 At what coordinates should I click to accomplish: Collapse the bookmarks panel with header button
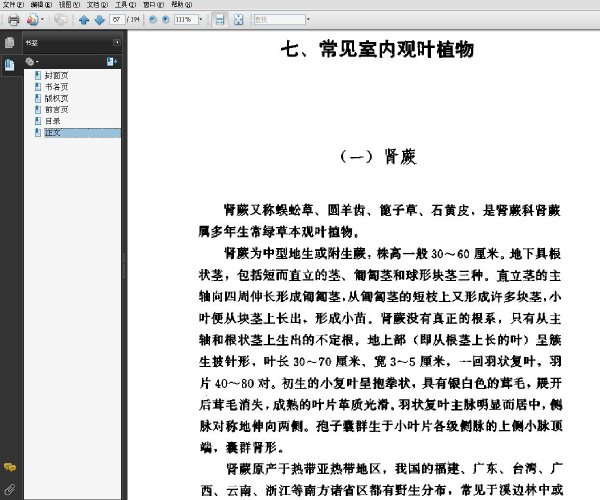coord(117,42)
